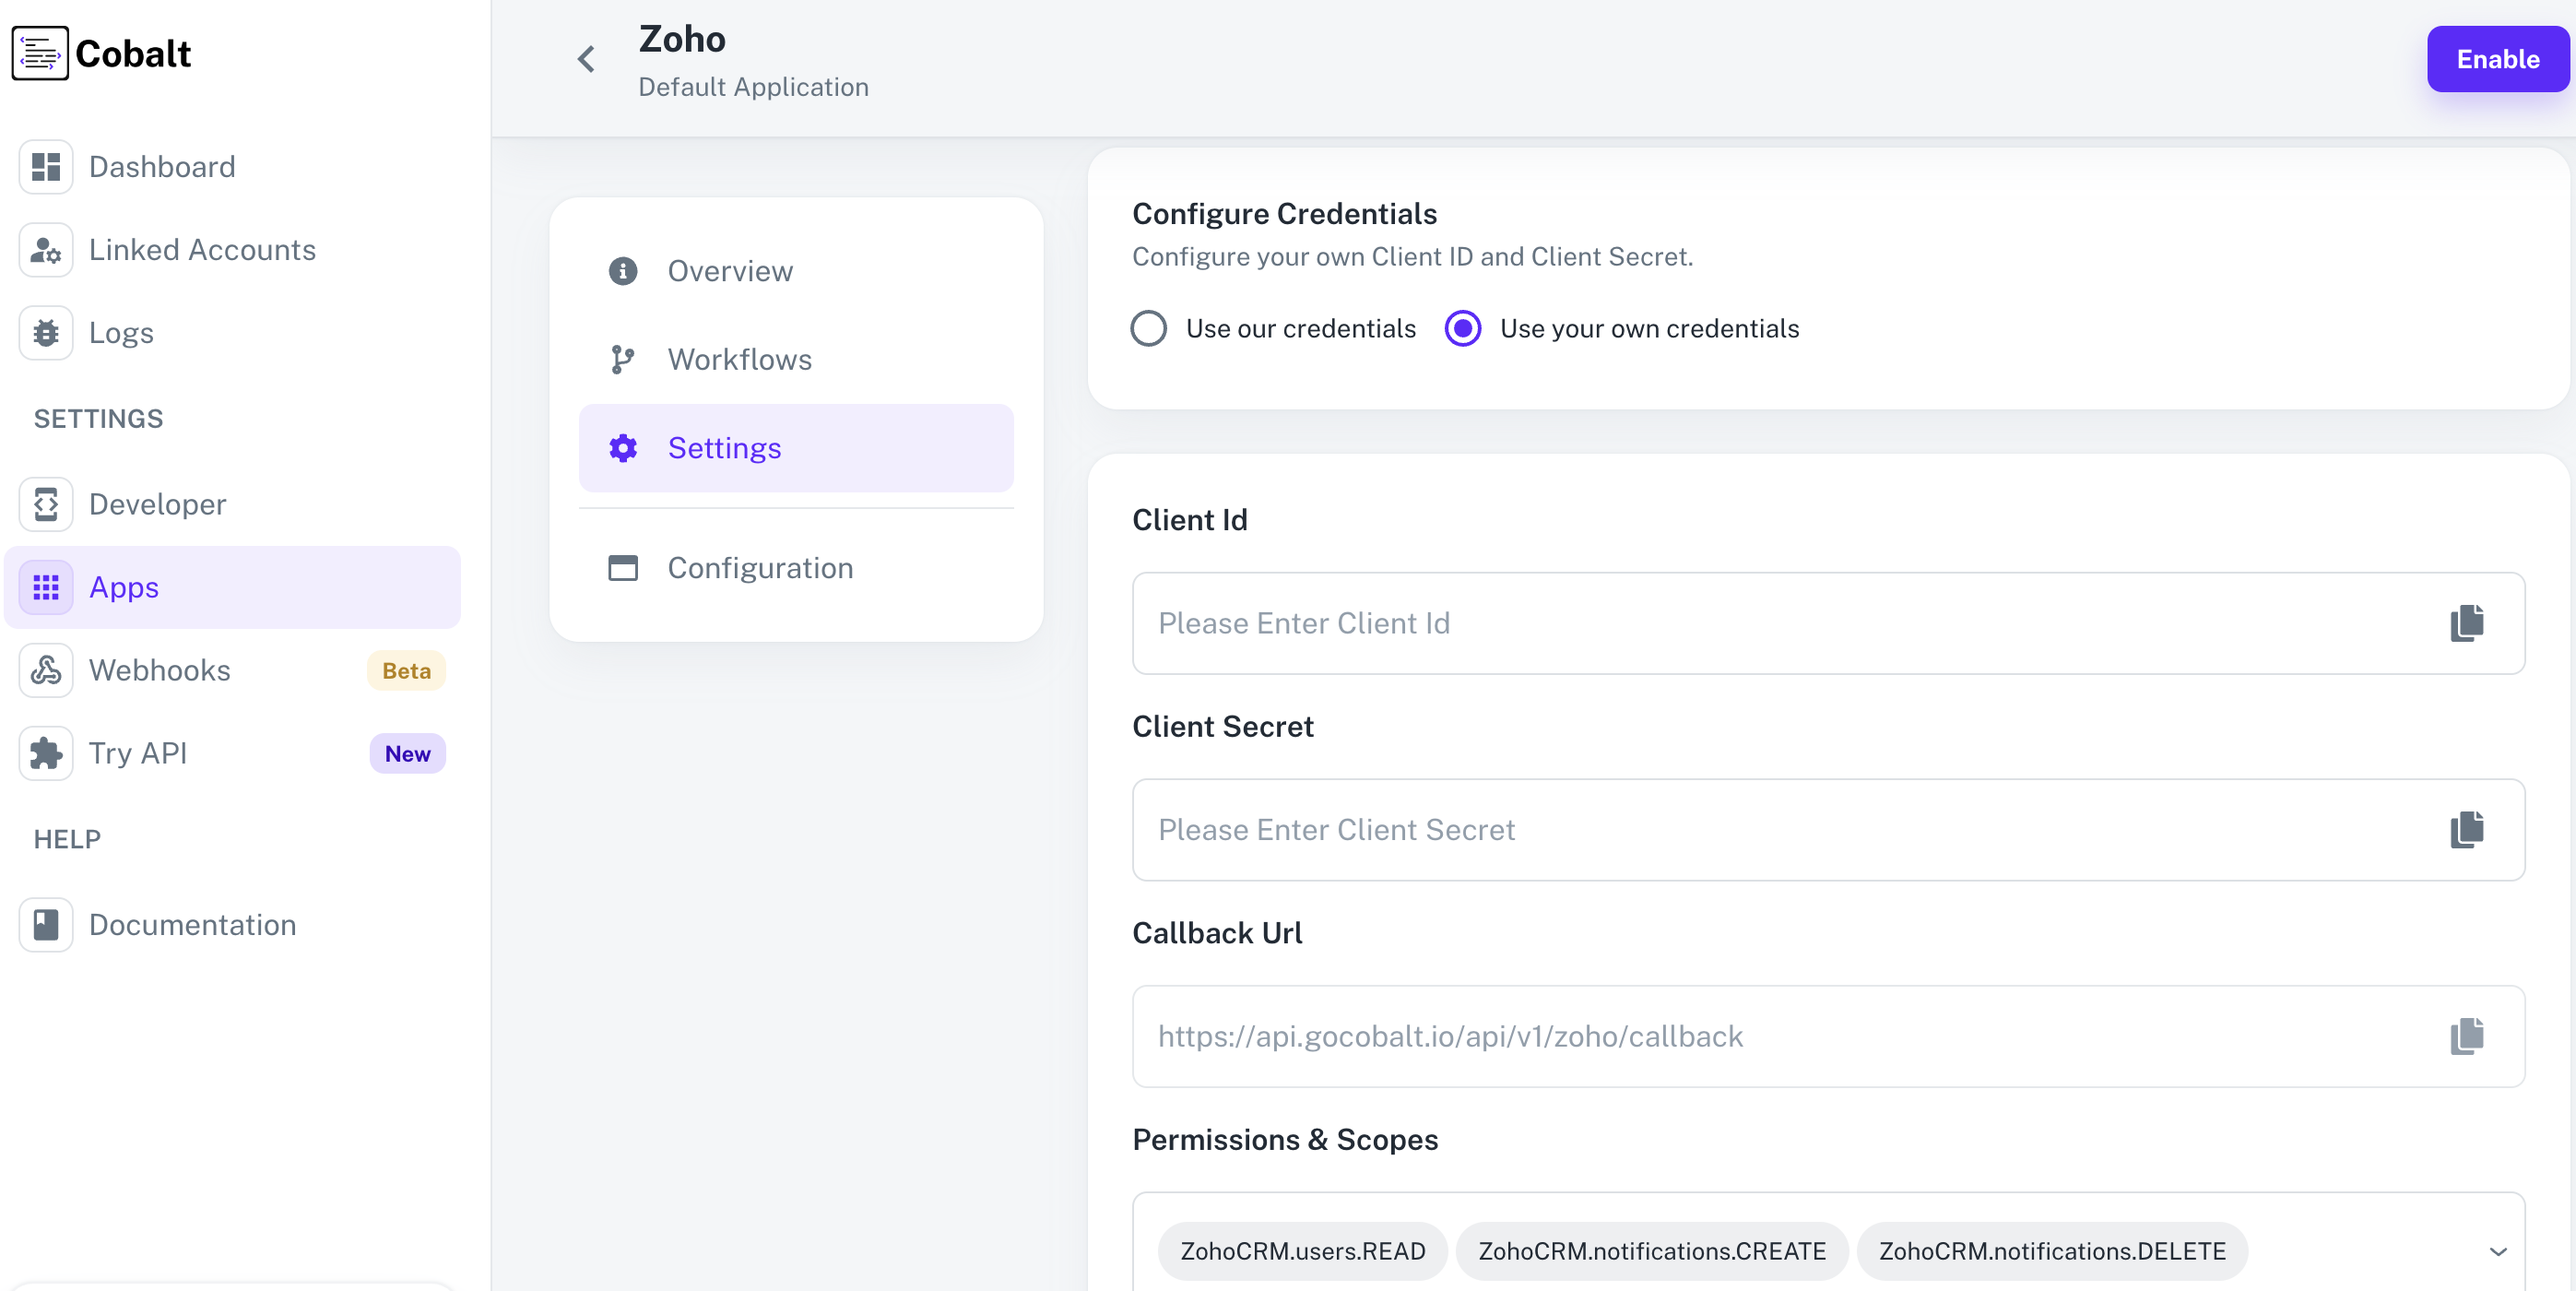Enable the Zoho application
Screen dimensions: 2576x1291
(x=2497, y=59)
